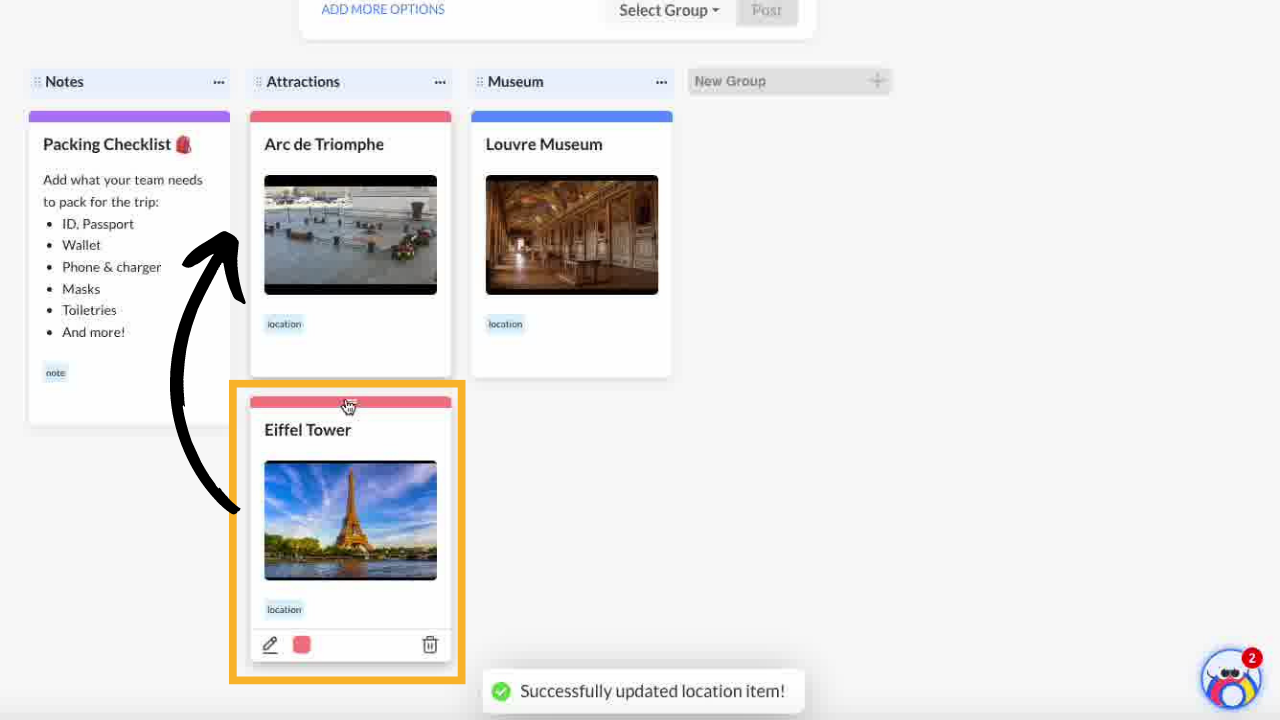Screen dimensions: 1280x720
Task: Grab the drag handle beside Attractions group
Action: click(x=258, y=82)
